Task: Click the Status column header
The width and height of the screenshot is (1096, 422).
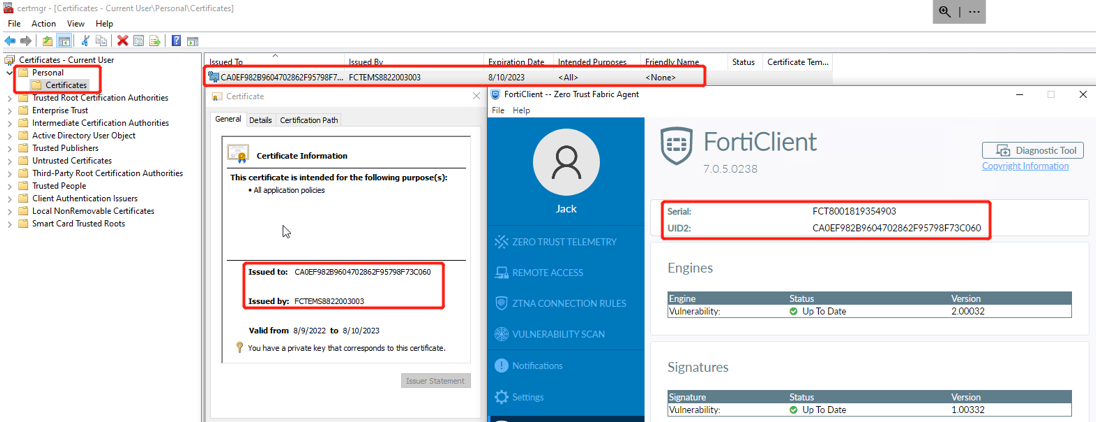Action: [745, 61]
